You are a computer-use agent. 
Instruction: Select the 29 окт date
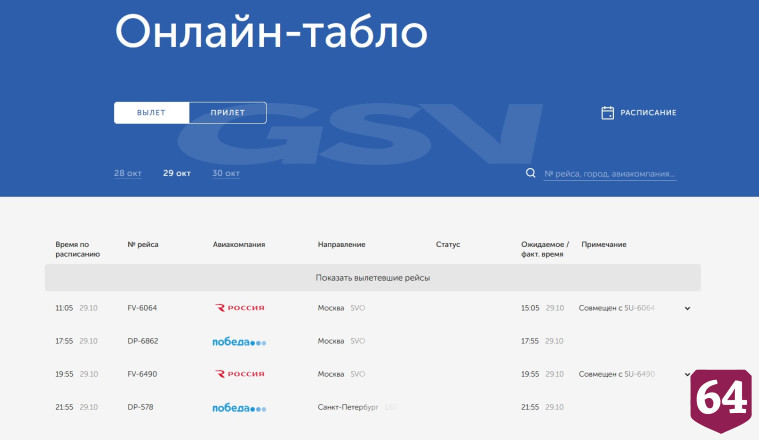(x=177, y=173)
